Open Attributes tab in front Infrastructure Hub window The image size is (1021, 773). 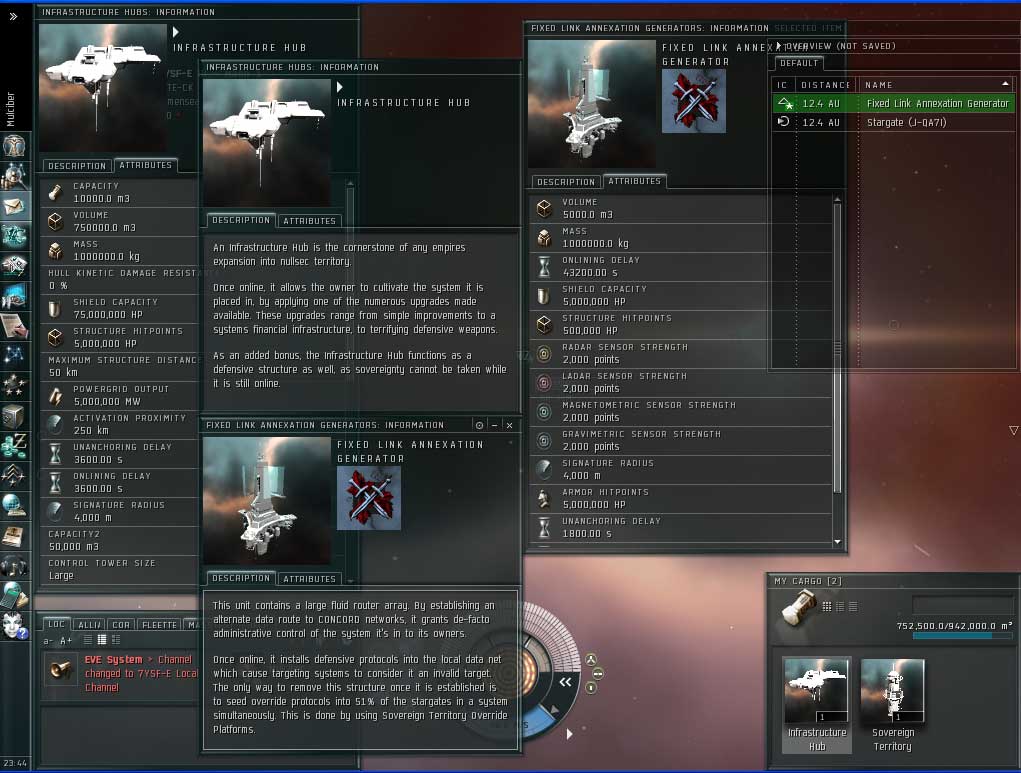click(309, 221)
